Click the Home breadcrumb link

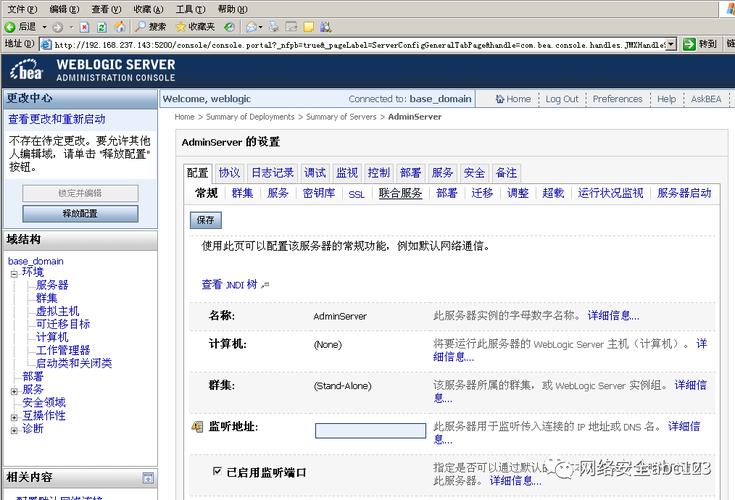184,117
